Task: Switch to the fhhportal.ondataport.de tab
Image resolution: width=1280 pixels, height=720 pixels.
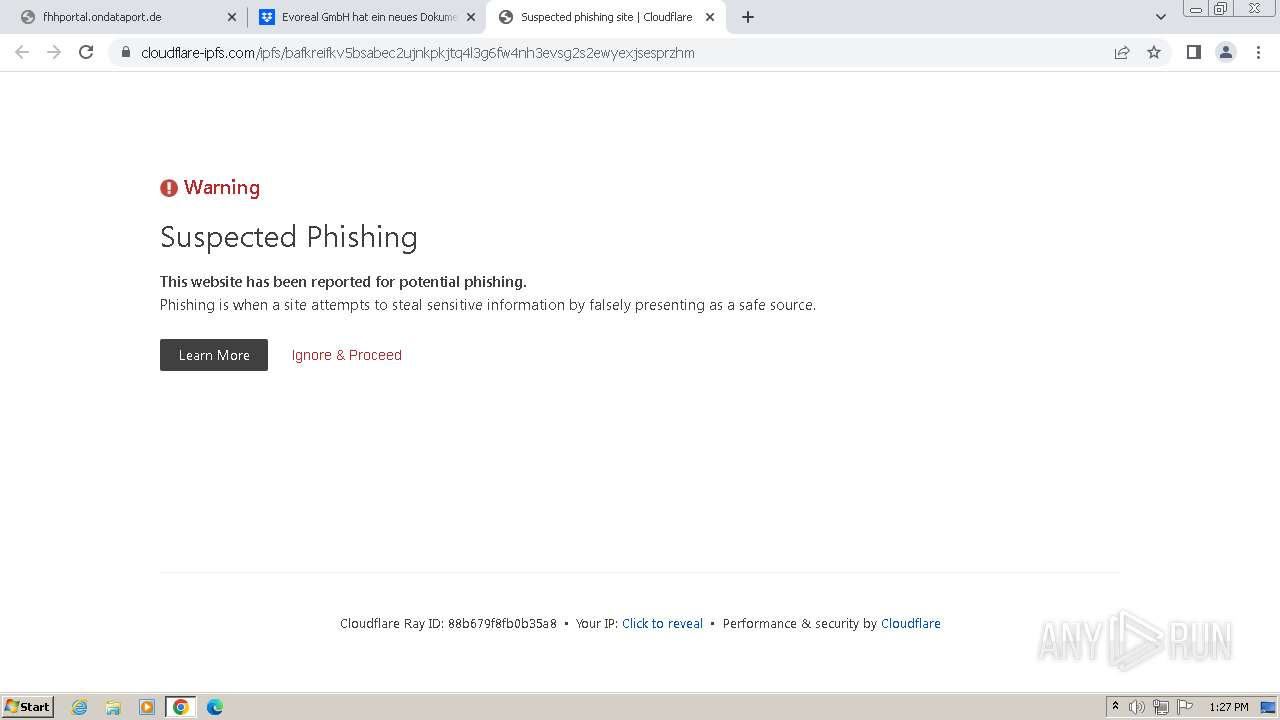Action: (x=120, y=17)
